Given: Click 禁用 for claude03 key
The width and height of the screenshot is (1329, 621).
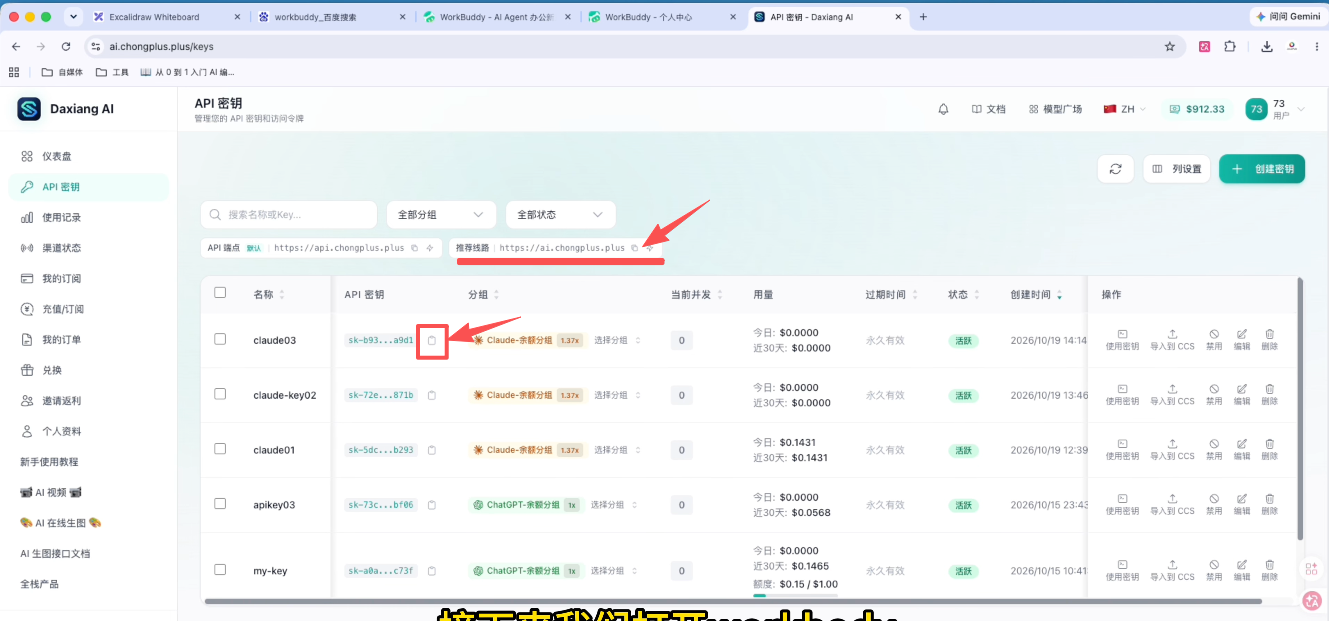Looking at the screenshot, I should point(1213,340).
